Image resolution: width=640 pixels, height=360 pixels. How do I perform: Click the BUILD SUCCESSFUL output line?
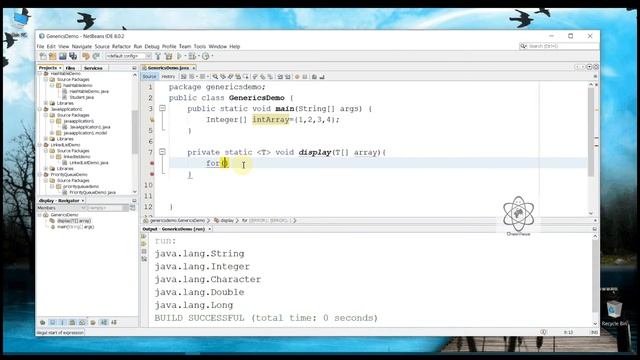[x=266, y=318]
